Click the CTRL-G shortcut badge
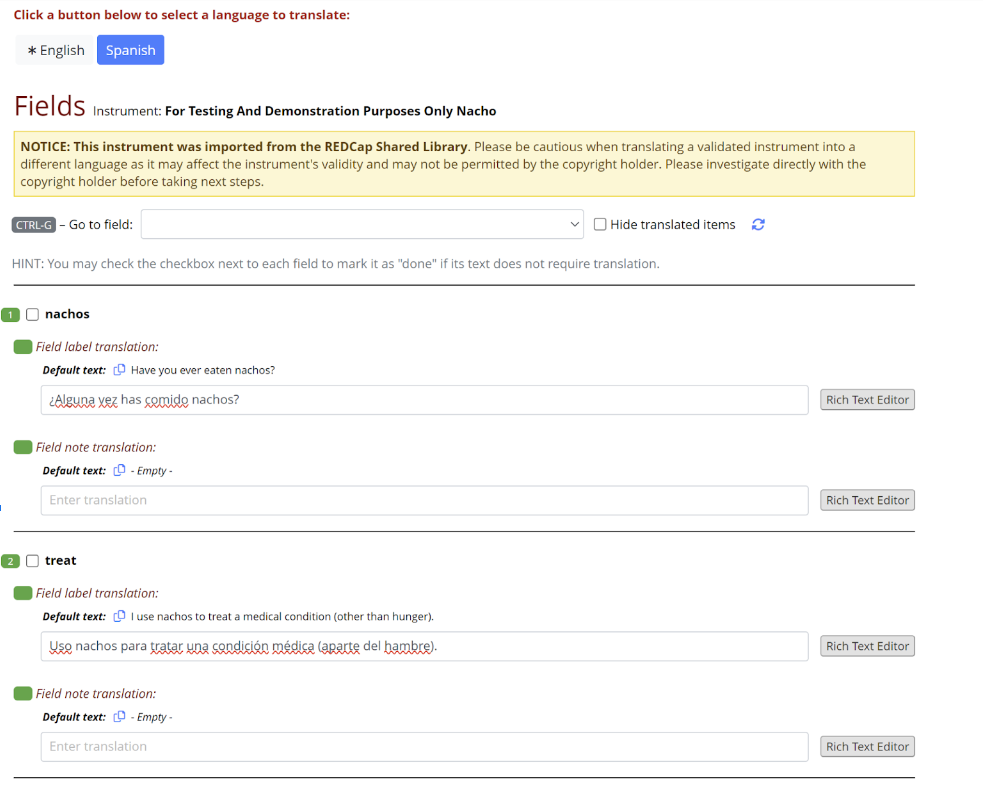The height and width of the screenshot is (791, 983). pos(34,225)
